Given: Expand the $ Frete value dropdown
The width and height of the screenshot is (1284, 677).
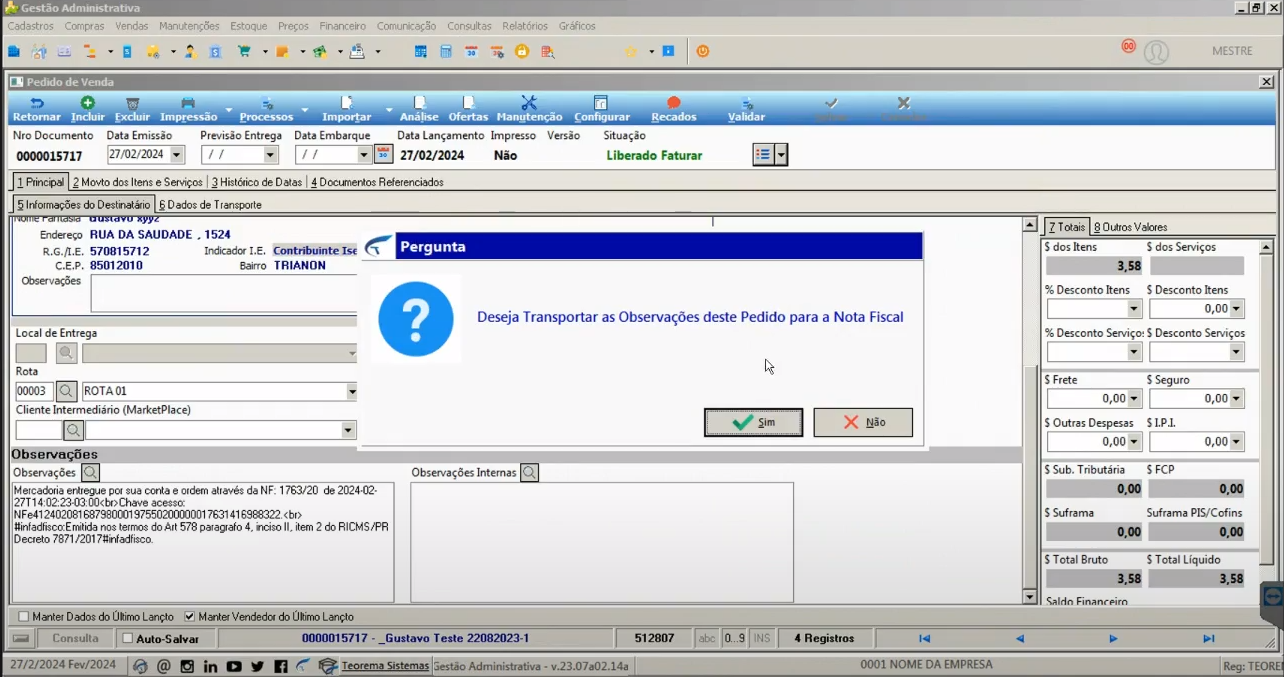Looking at the screenshot, I should click(x=1134, y=398).
